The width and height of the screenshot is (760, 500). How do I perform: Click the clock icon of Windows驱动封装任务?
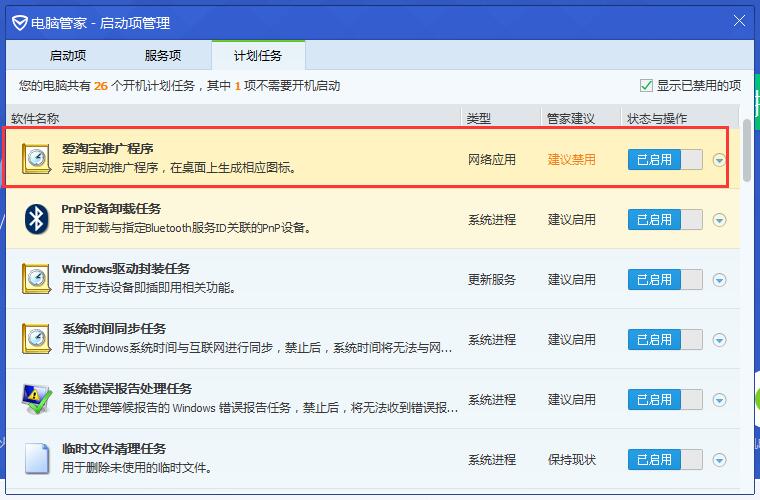click(x=36, y=279)
